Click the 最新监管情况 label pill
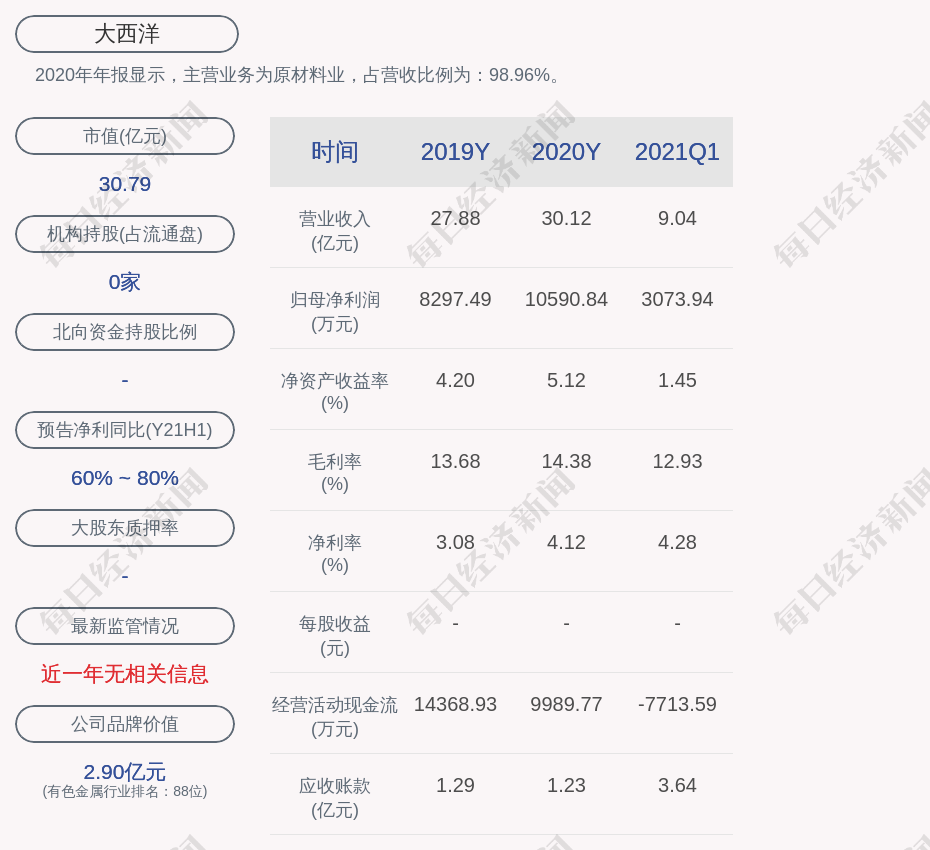The image size is (930, 850). [125, 626]
